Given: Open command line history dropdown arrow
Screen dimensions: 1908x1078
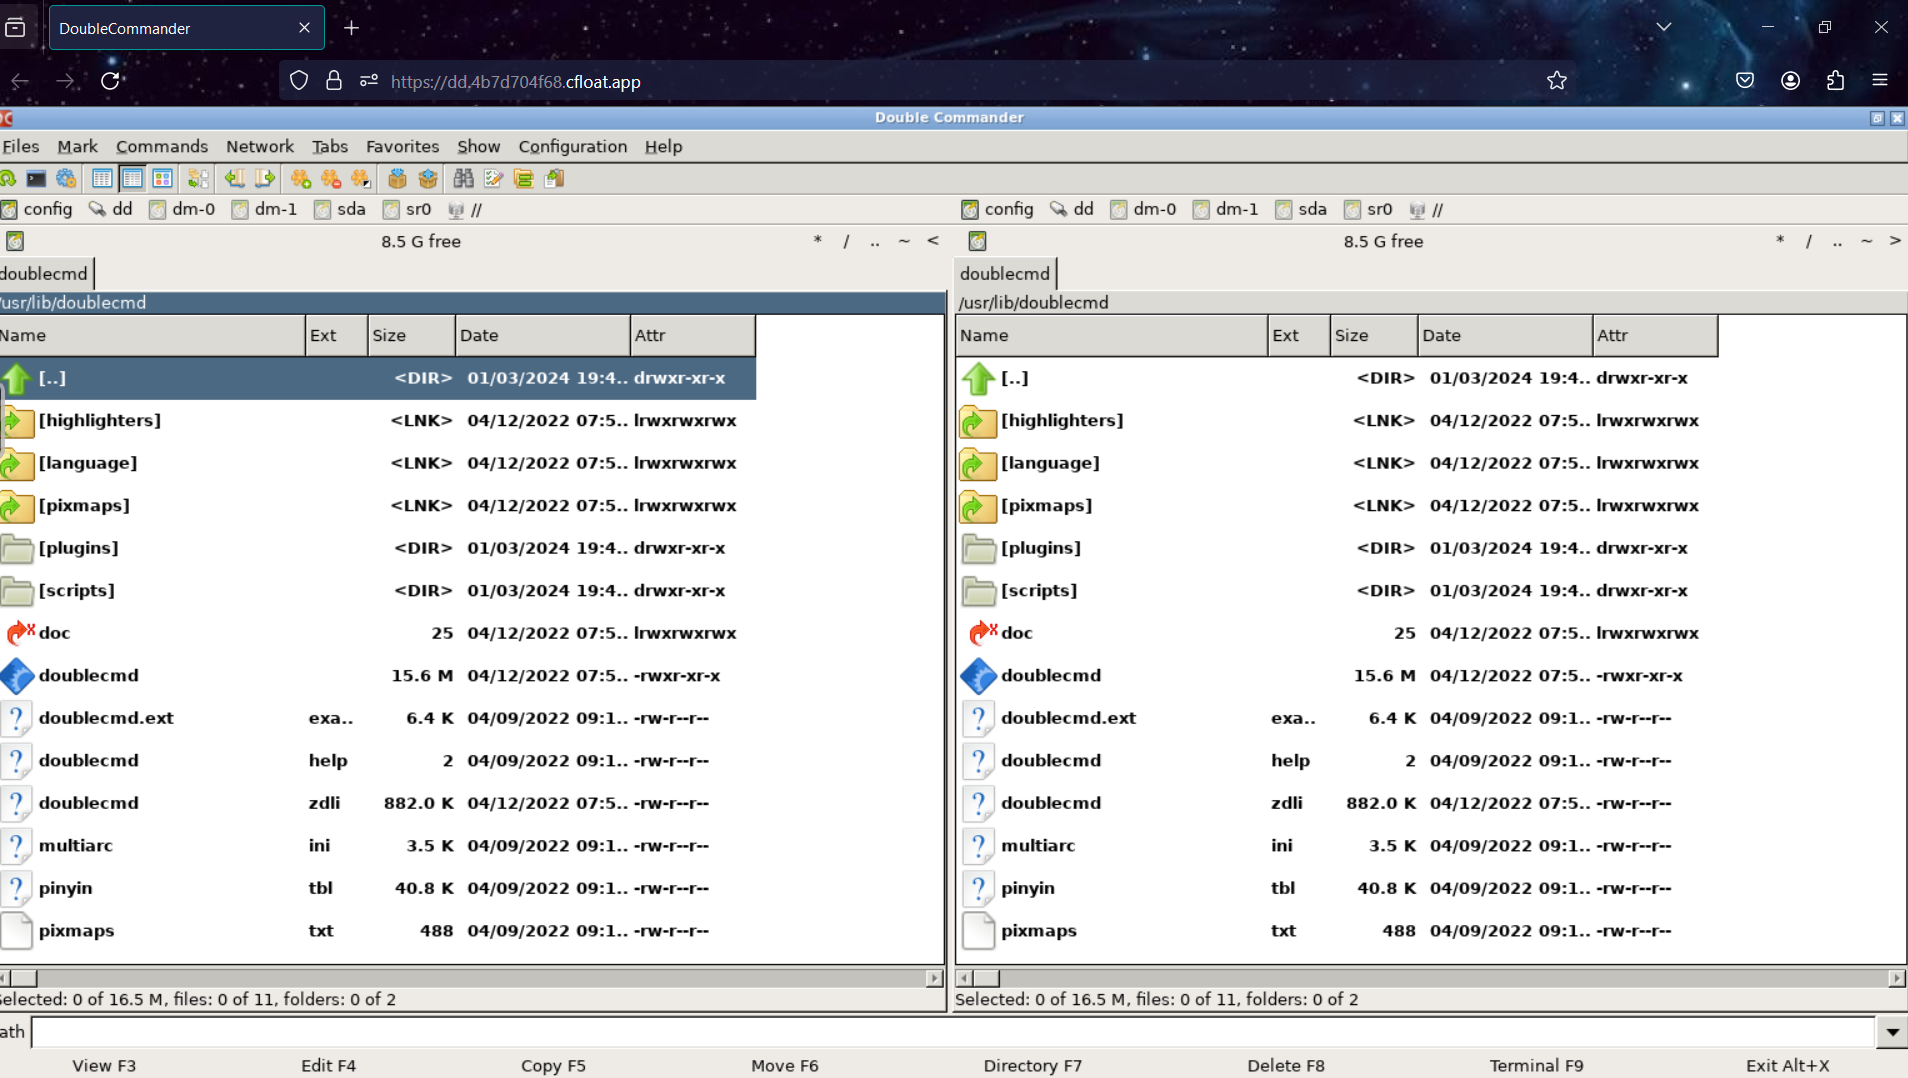Looking at the screenshot, I should coord(1892,1032).
